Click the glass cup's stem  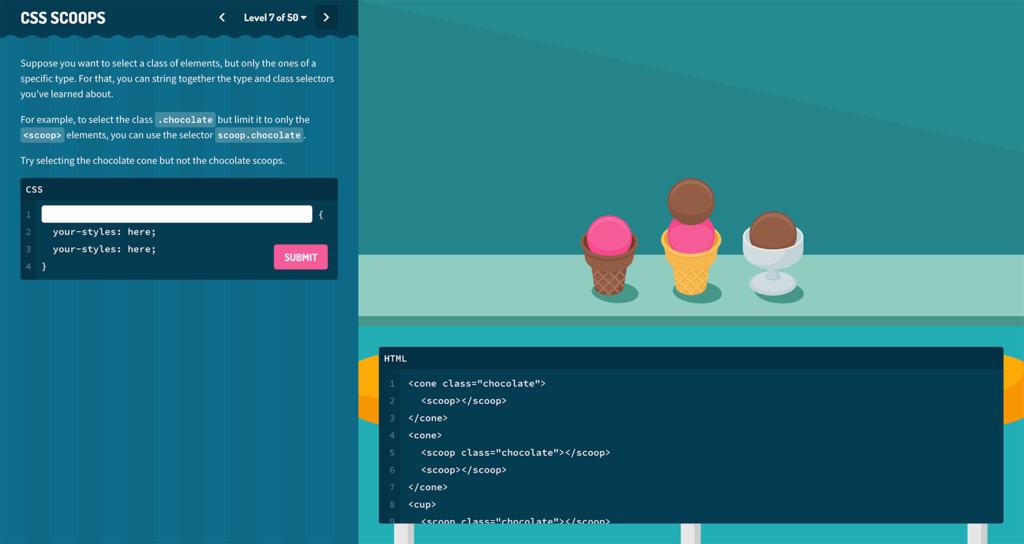click(773, 277)
